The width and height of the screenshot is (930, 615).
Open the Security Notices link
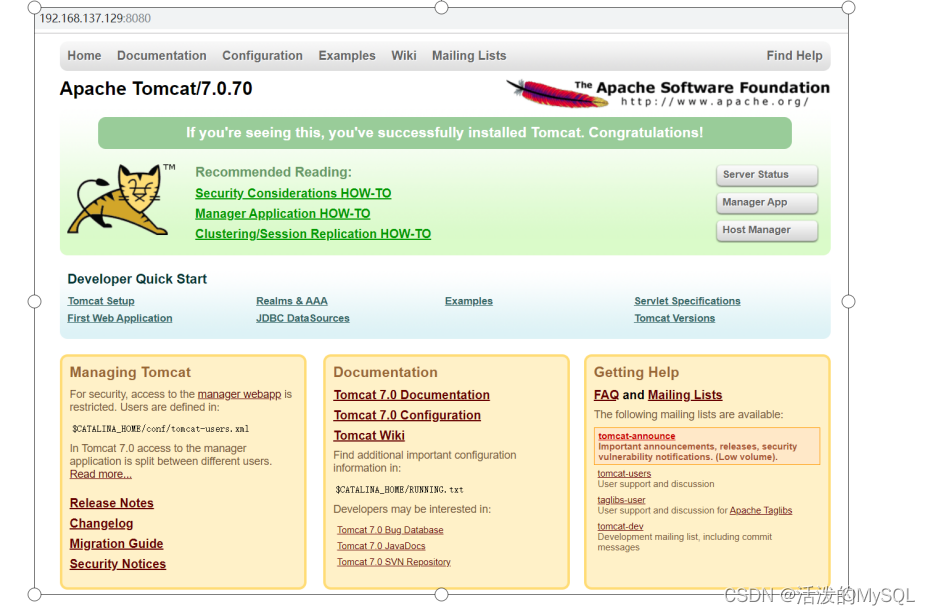pos(117,564)
